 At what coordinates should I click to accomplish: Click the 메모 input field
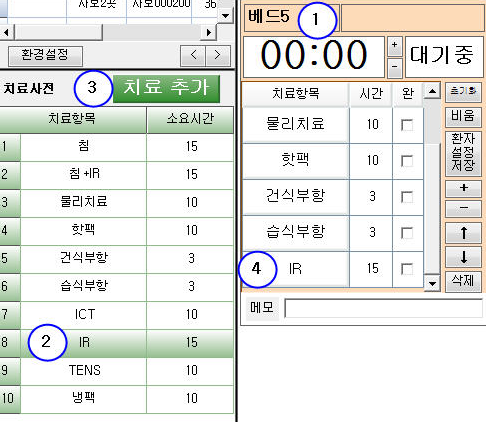tap(384, 308)
